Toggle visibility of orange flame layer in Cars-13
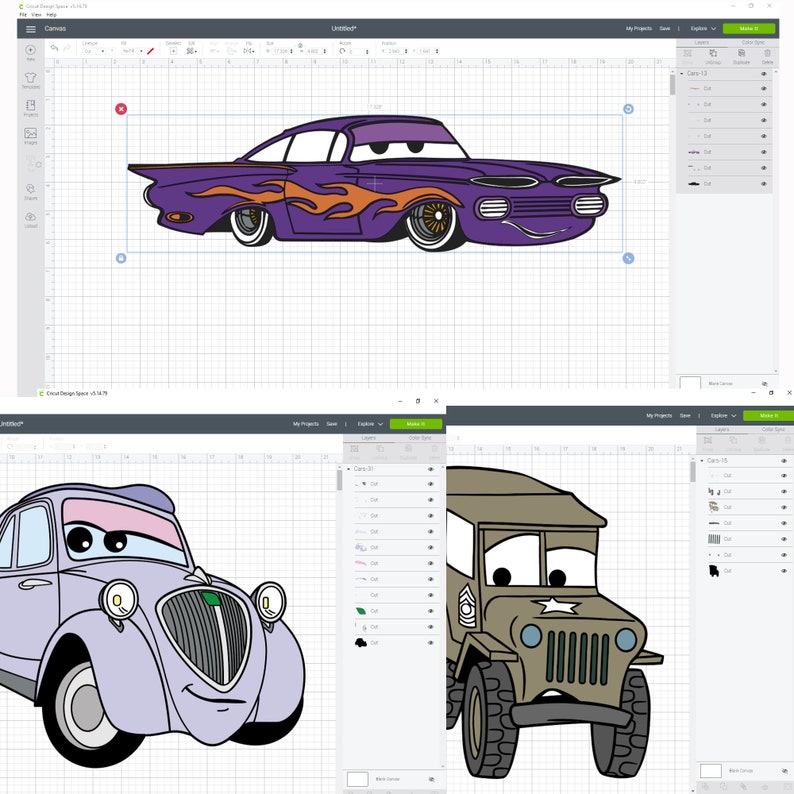The image size is (794, 794). [x=764, y=89]
